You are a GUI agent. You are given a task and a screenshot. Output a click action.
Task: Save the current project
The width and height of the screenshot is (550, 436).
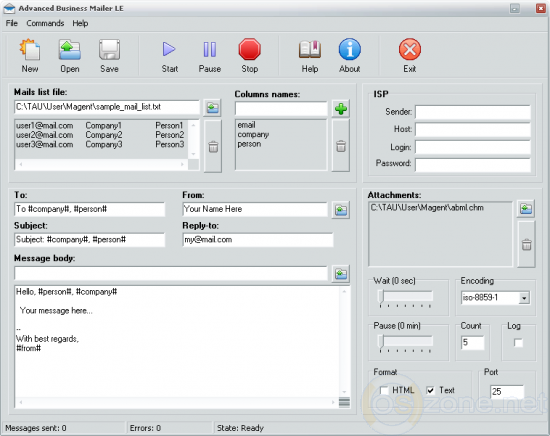[x=109, y=56]
